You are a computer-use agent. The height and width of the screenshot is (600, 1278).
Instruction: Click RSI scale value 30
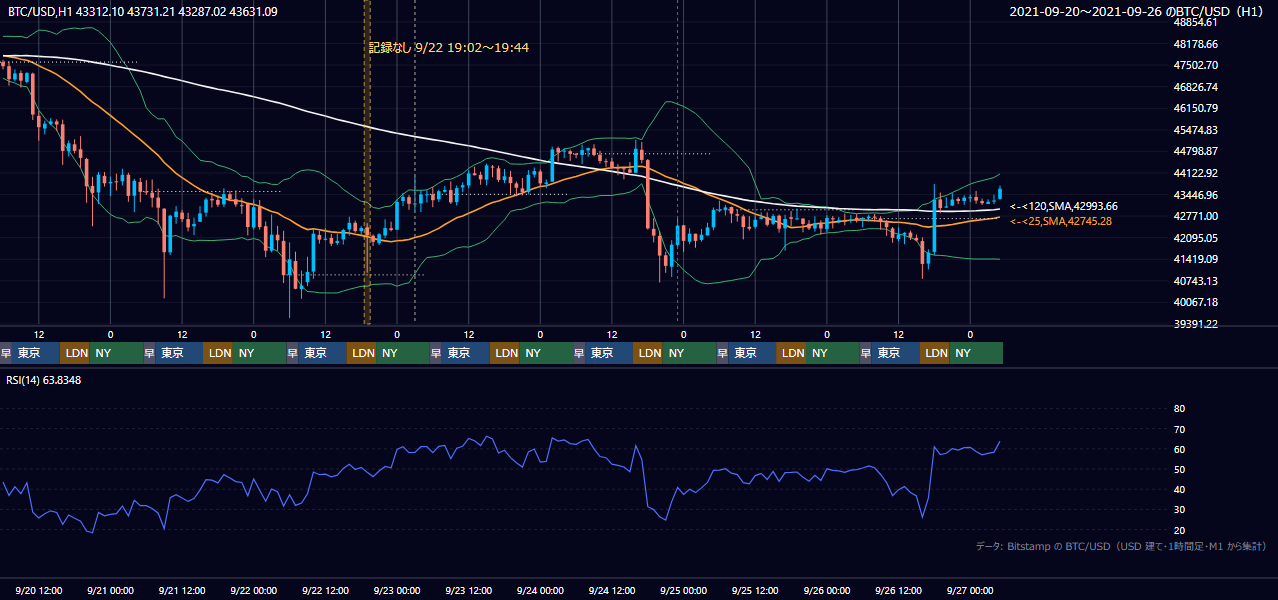pos(1179,510)
